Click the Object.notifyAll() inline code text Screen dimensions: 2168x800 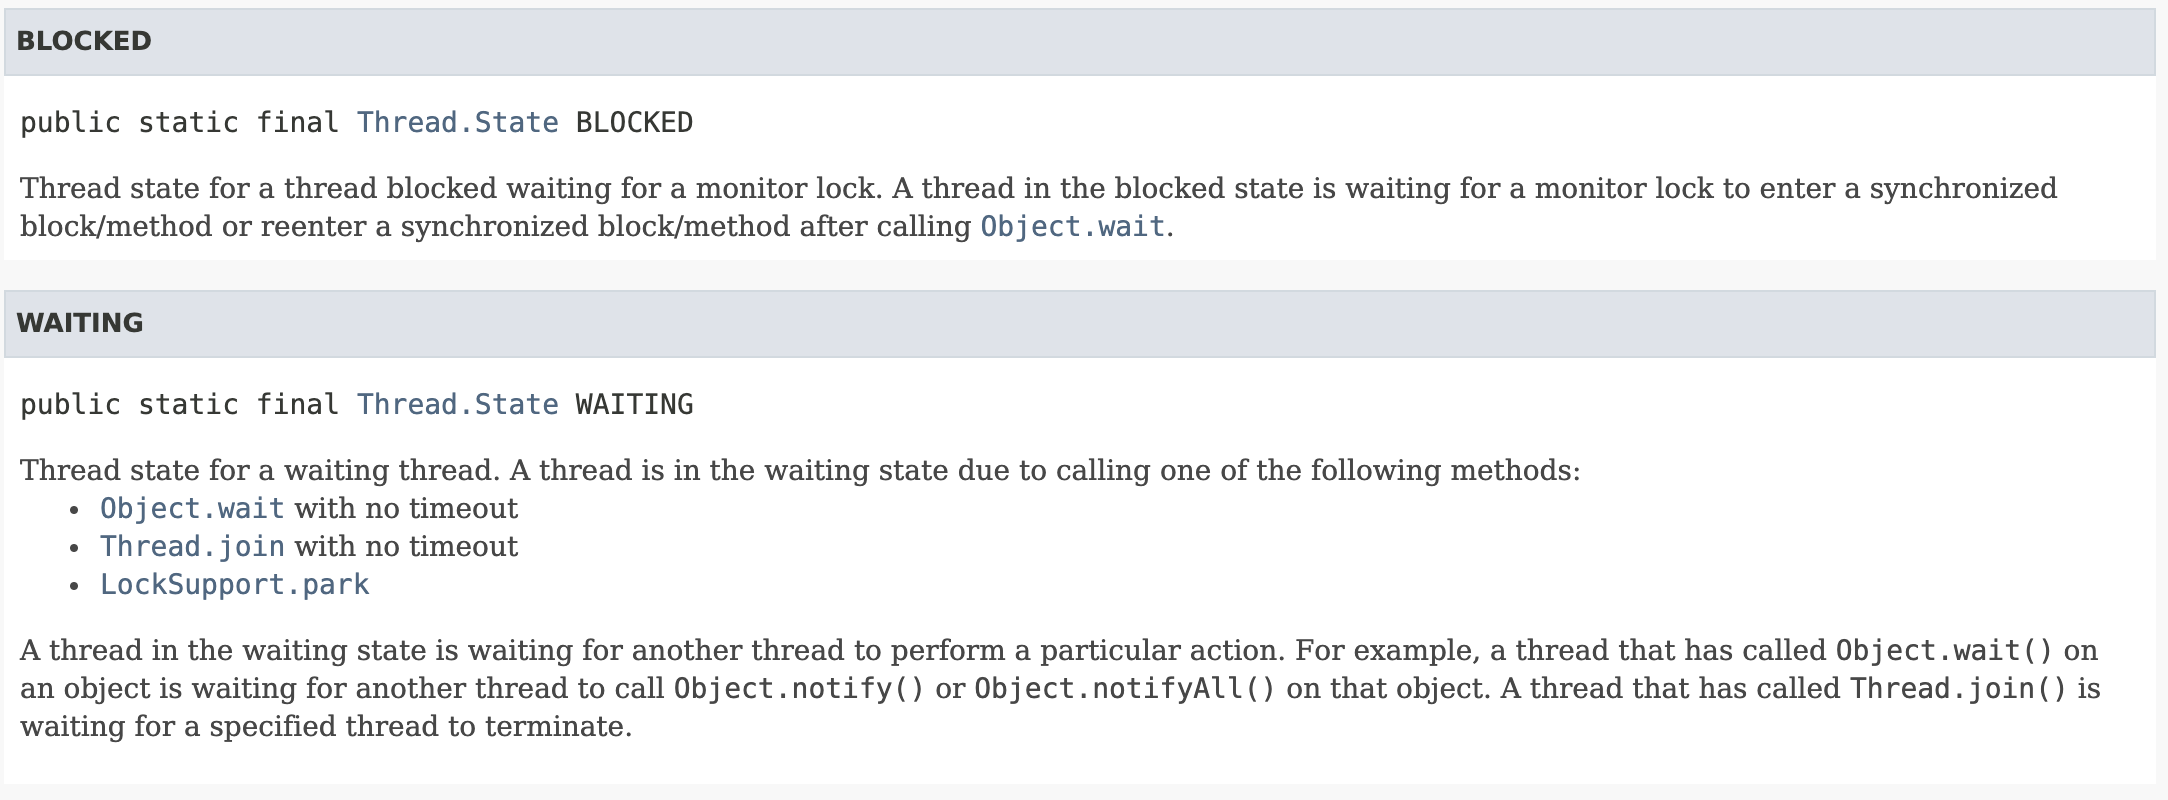(x=1125, y=688)
